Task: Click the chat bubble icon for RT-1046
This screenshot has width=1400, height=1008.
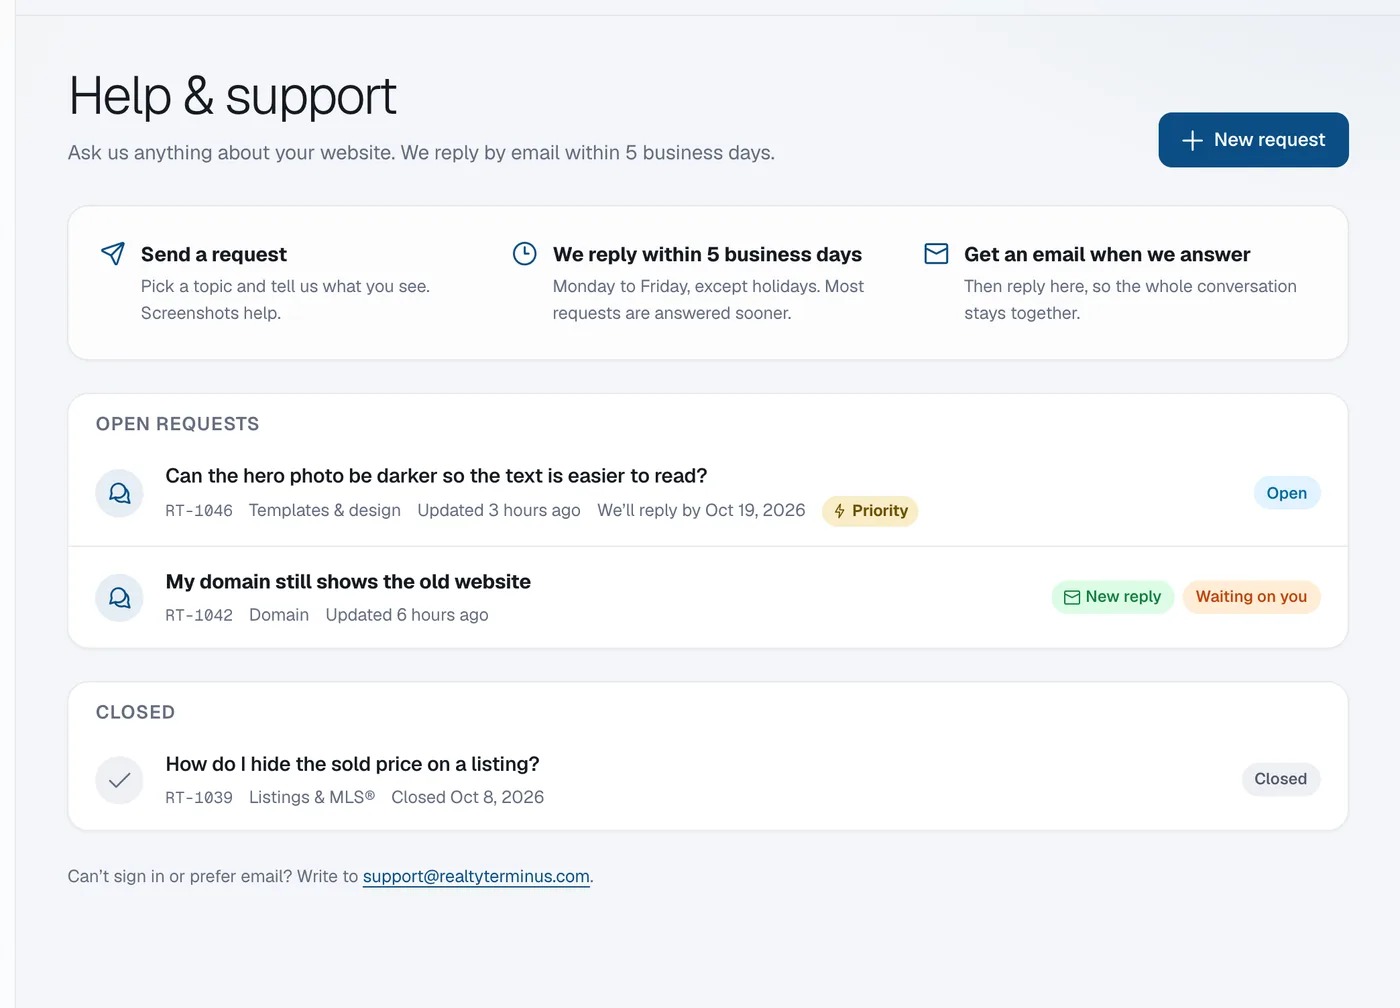Action: coord(120,493)
